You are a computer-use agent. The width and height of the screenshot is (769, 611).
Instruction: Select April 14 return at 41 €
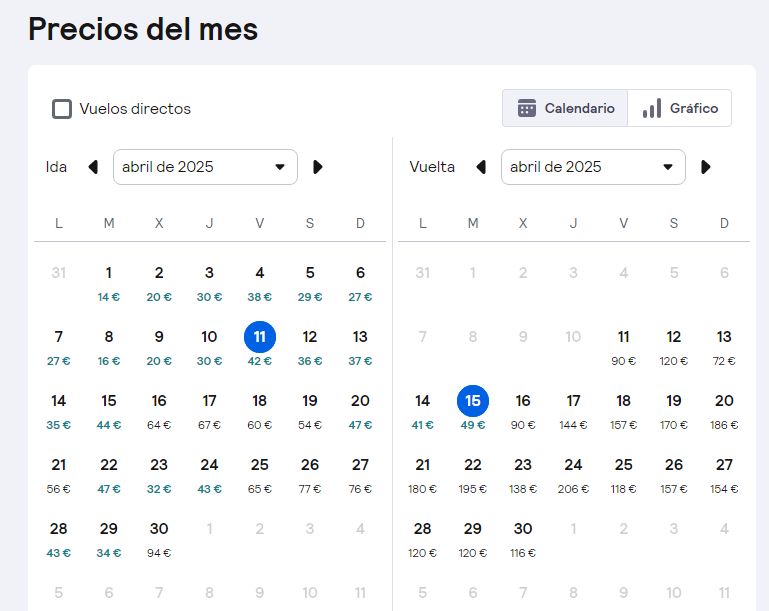(x=422, y=412)
